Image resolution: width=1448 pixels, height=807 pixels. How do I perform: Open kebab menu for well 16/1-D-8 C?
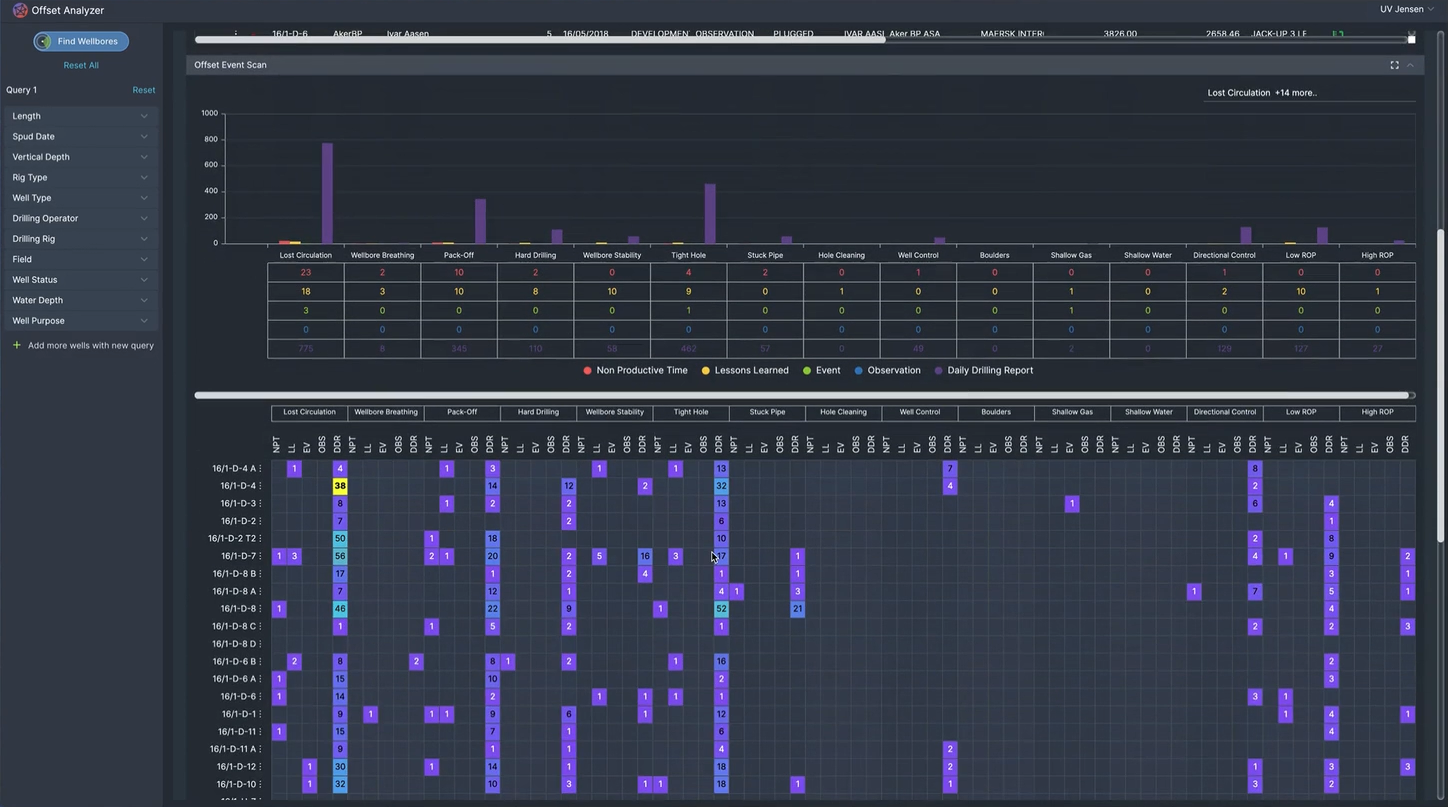pos(261,626)
